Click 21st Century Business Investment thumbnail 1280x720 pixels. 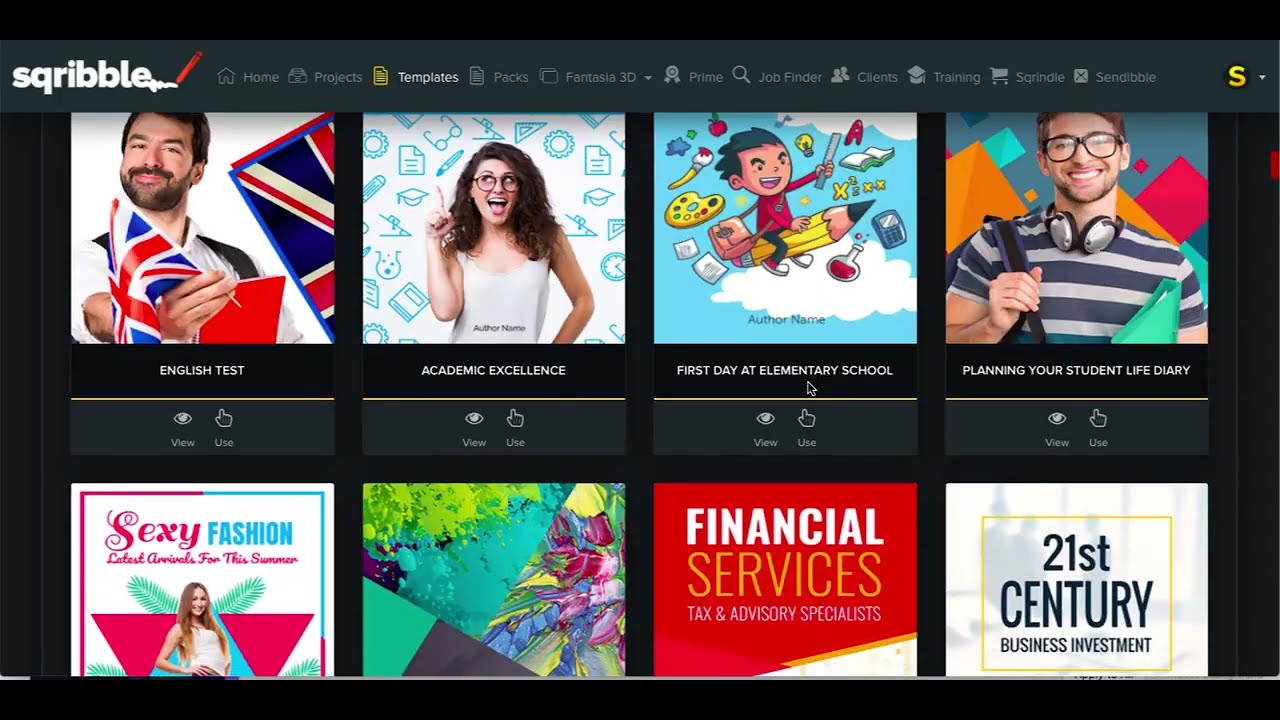click(1077, 580)
